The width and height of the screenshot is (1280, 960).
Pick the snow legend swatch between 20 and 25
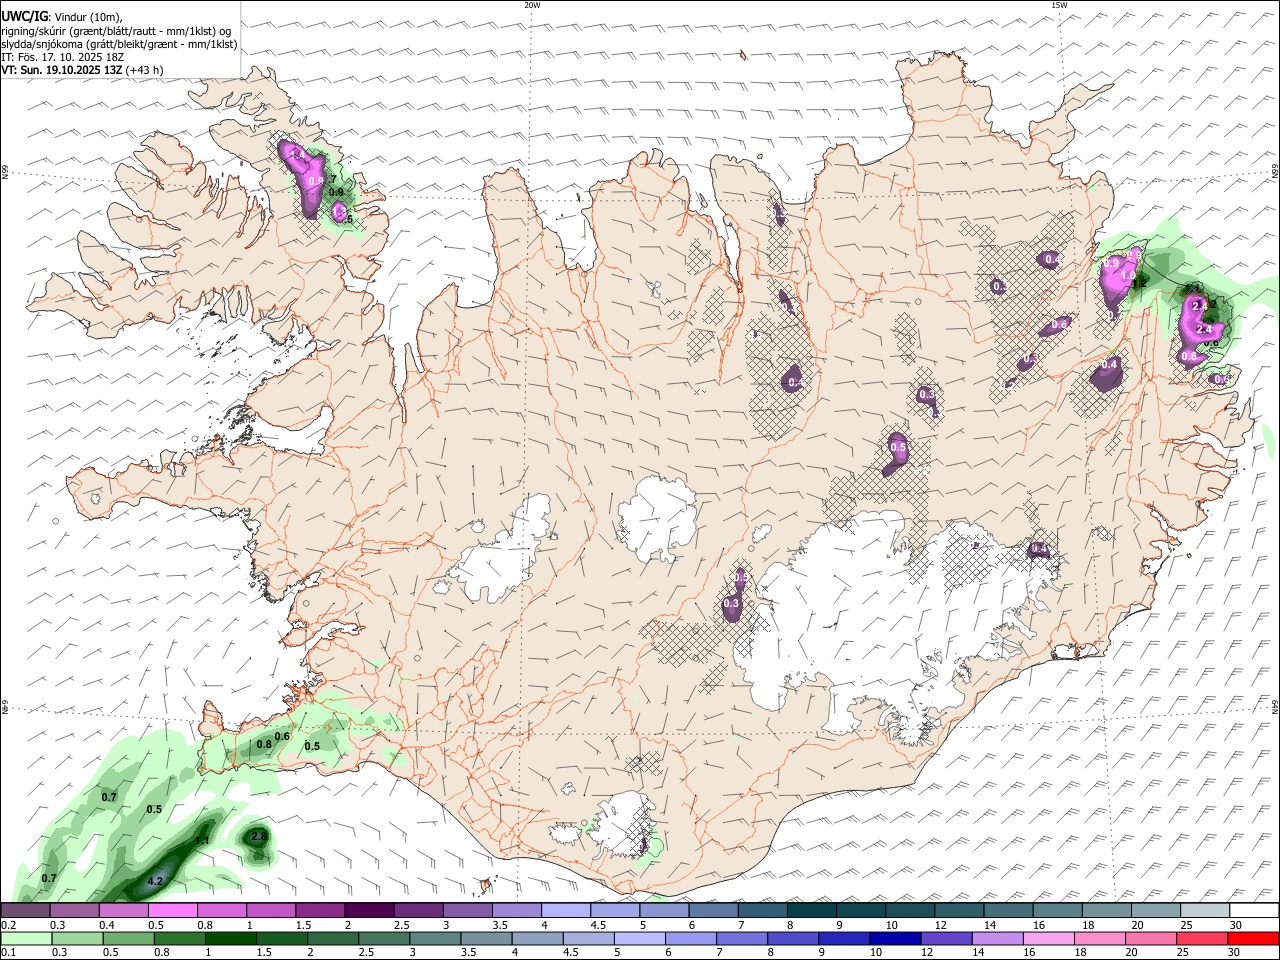pos(1156,911)
